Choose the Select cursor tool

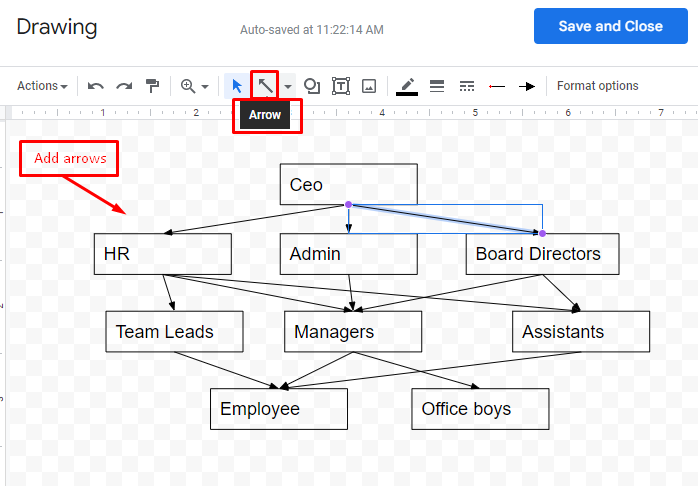pos(237,85)
